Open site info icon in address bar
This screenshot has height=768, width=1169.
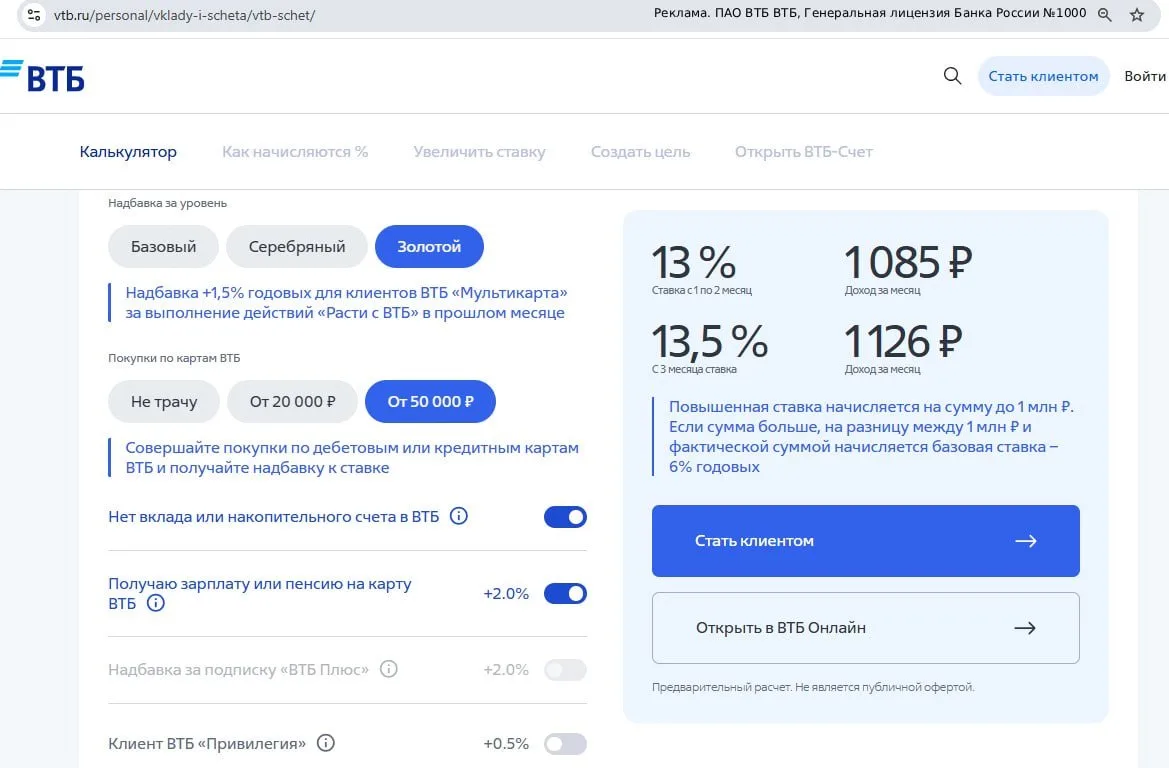[x=34, y=14]
